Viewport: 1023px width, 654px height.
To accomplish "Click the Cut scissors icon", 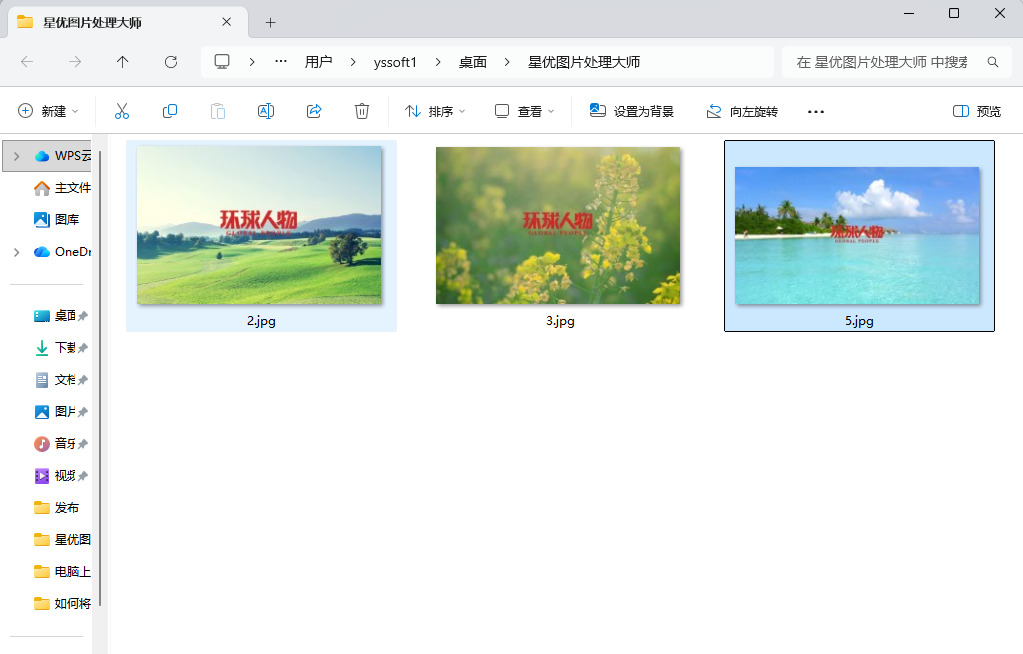I will pyautogui.click(x=122, y=111).
